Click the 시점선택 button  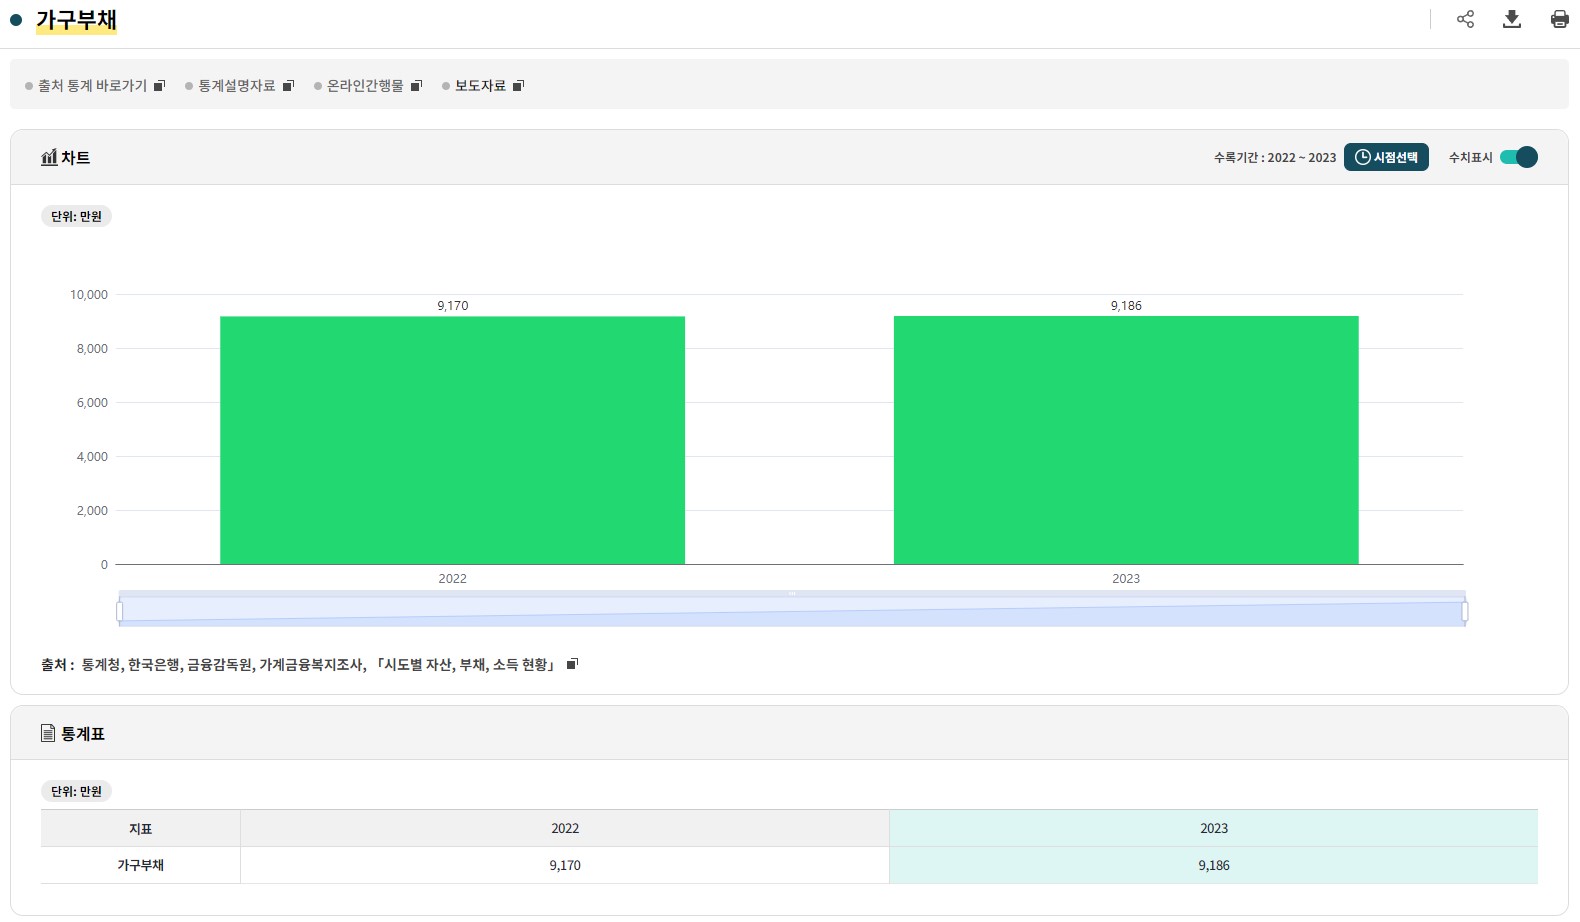(1386, 157)
